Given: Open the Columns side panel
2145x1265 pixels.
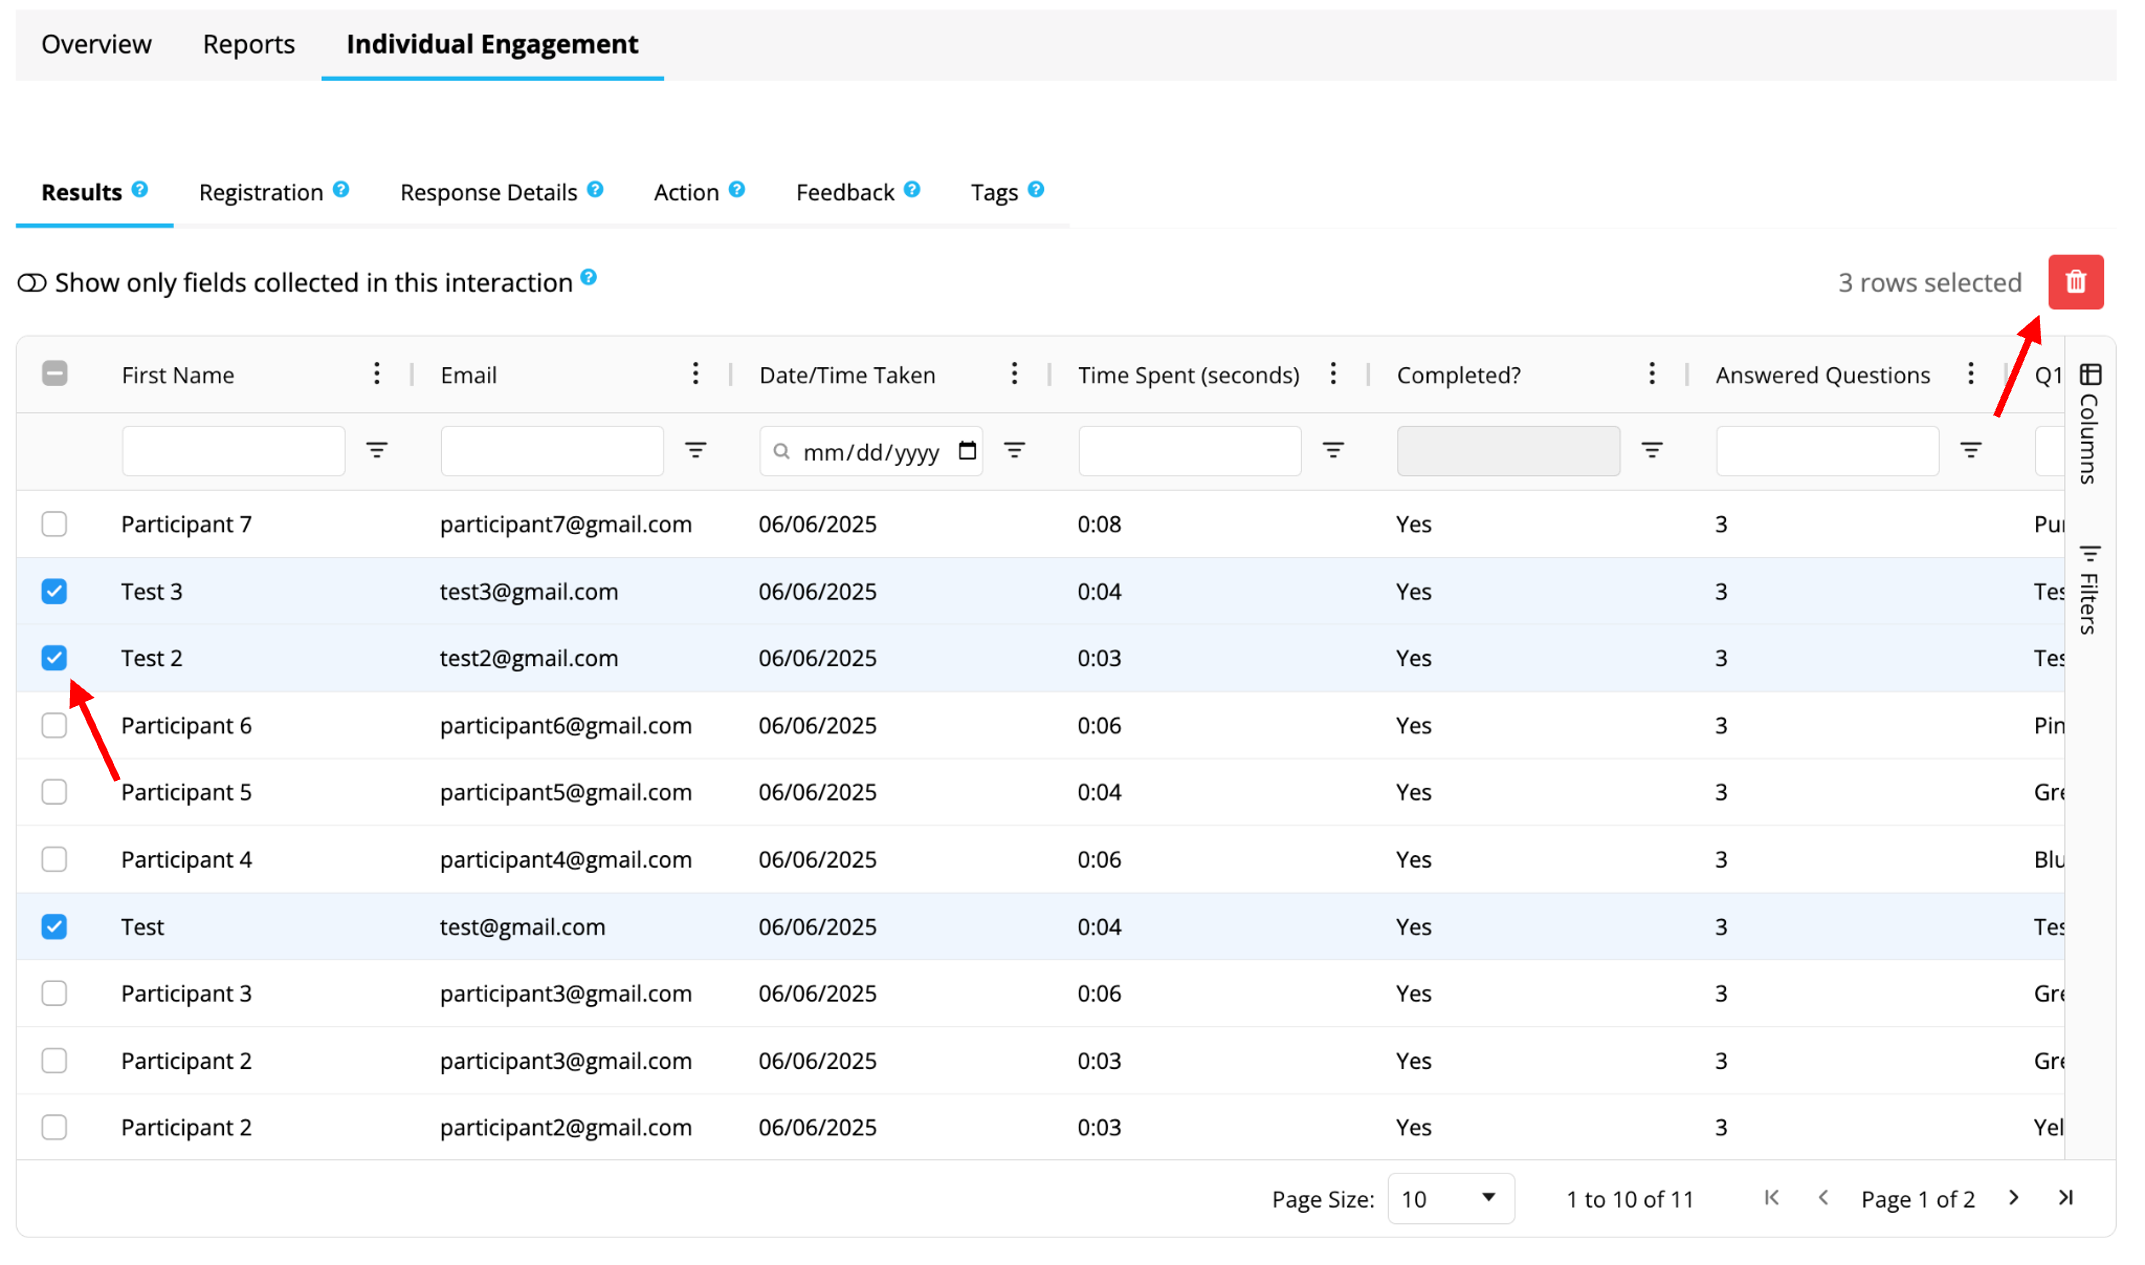Looking at the screenshot, I should click(x=2089, y=423).
